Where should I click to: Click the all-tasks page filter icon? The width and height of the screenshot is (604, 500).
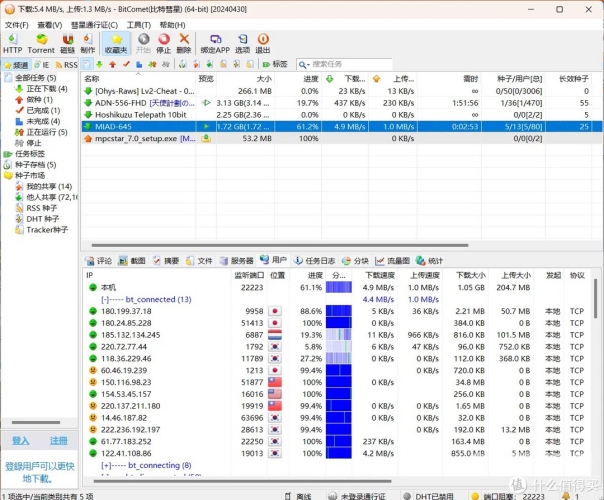87,64
